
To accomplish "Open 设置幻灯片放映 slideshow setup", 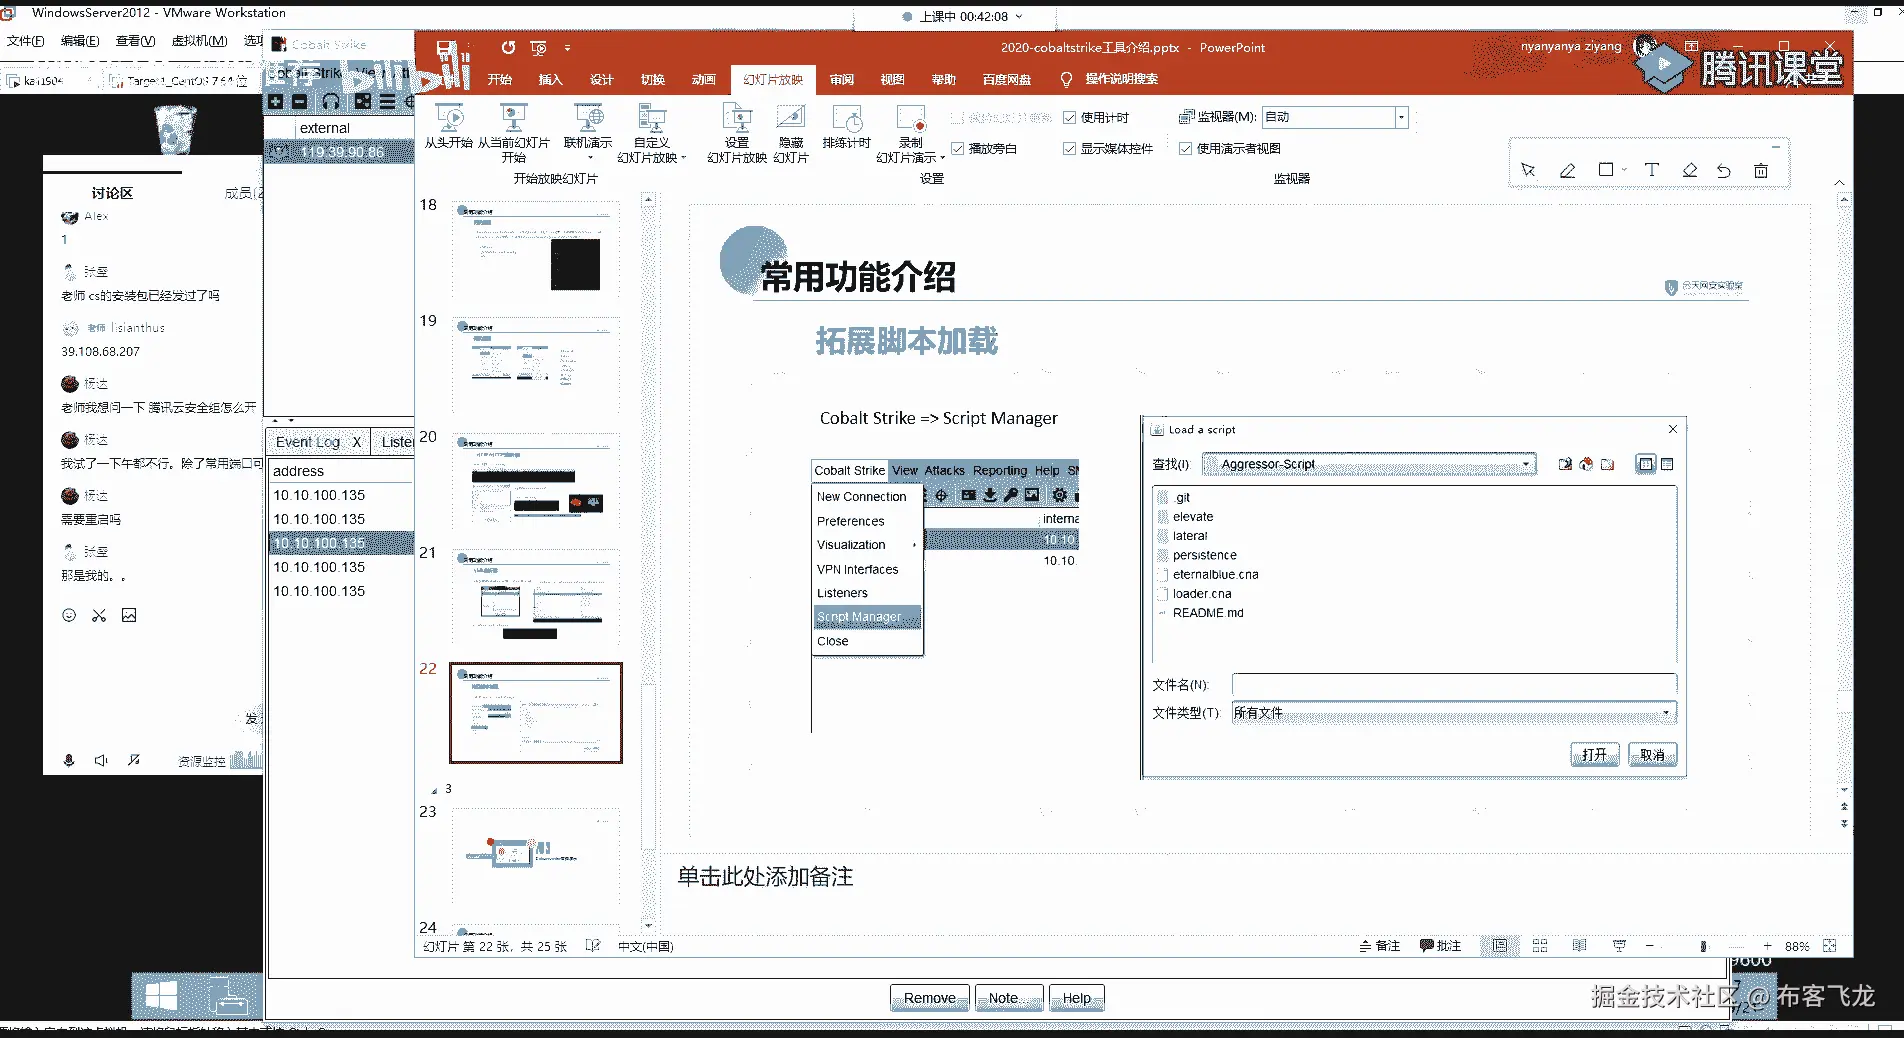I will (737, 134).
